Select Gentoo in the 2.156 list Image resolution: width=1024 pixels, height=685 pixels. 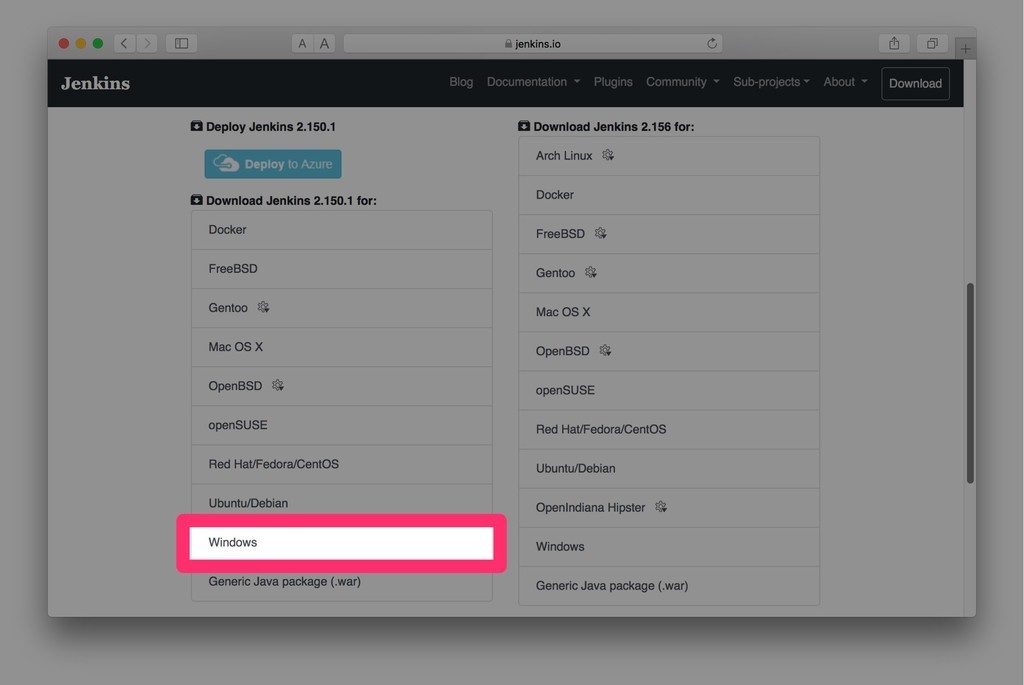(x=669, y=274)
